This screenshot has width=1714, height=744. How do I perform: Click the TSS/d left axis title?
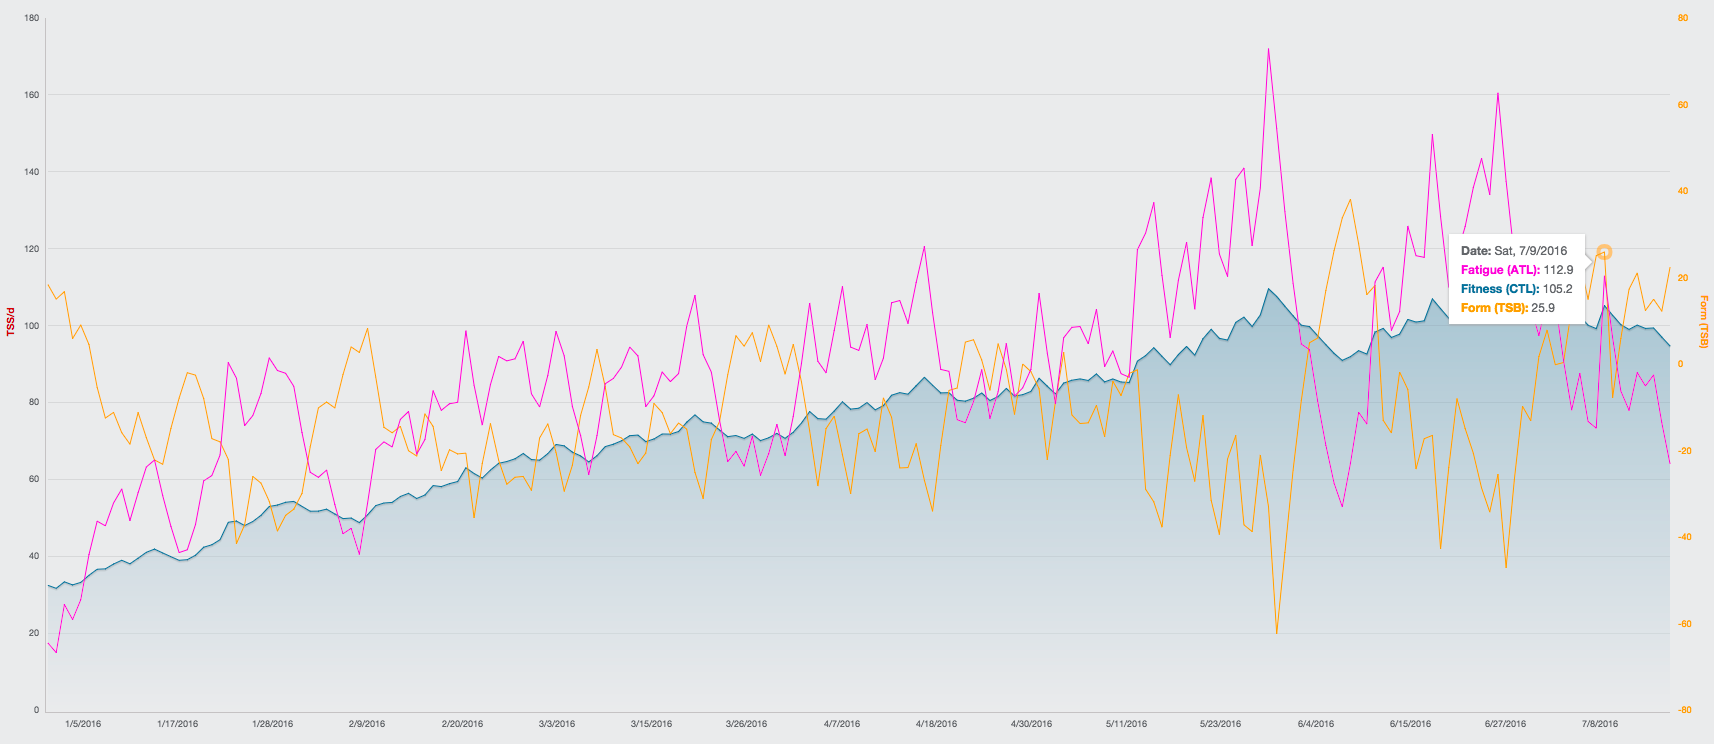click(x=10, y=321)
